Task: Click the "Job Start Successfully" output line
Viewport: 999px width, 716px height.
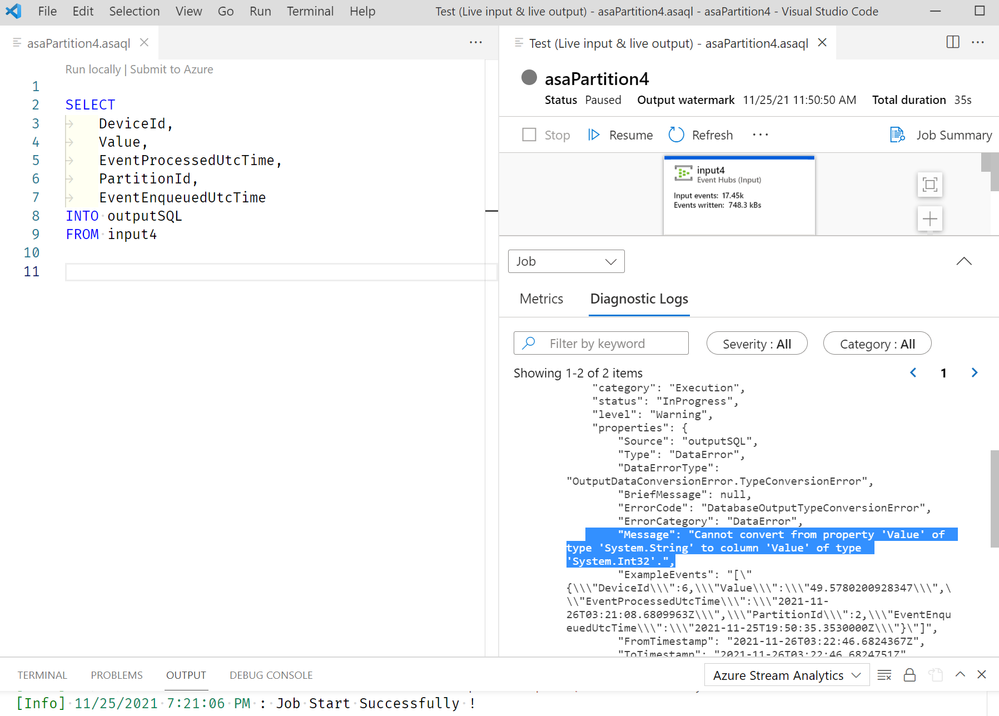Action: click(245, 703)
